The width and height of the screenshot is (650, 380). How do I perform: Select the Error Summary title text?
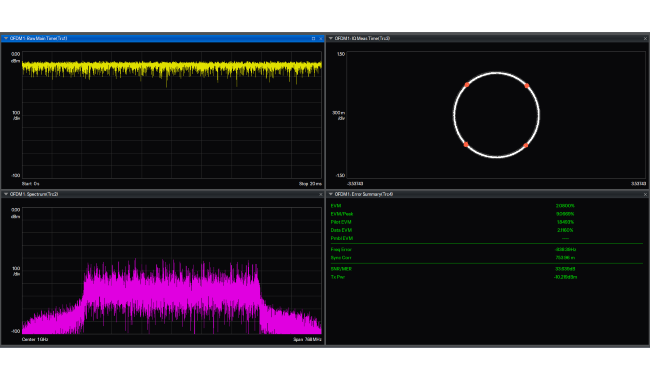[364, 194]
